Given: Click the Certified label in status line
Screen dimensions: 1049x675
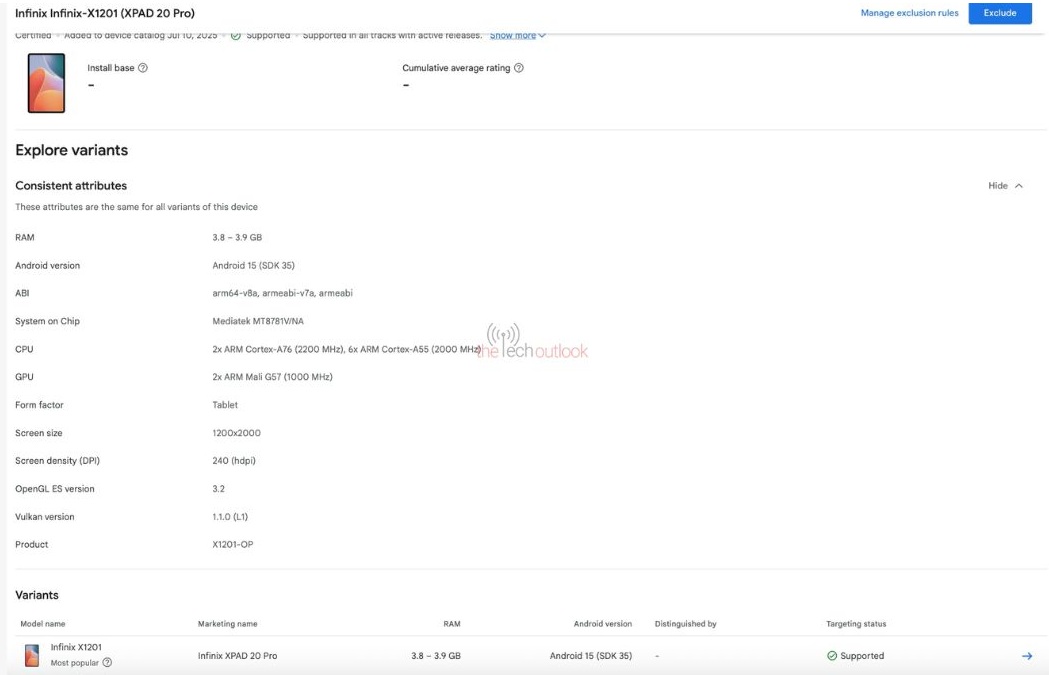Looking at the screenshot, I should [x=34, y=34].
